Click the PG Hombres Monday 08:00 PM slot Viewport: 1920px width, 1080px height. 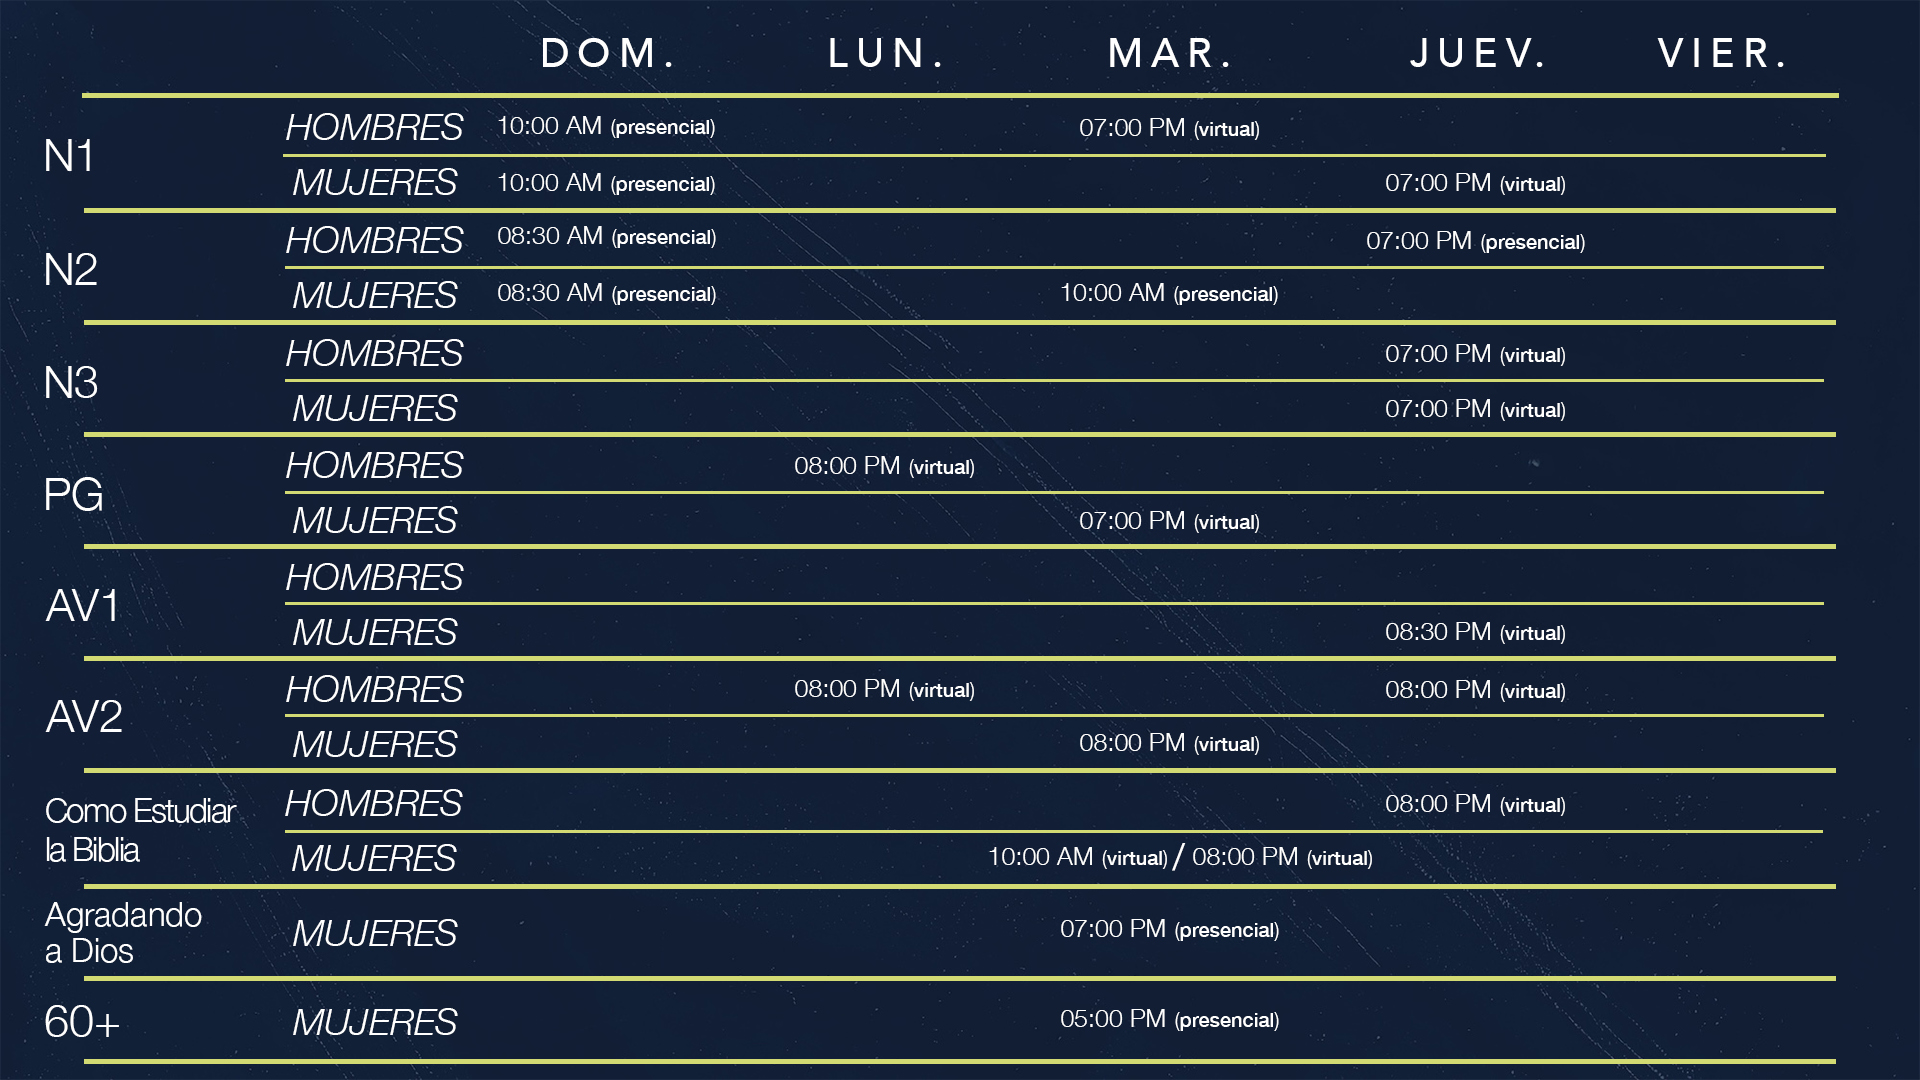click(884, 466)
